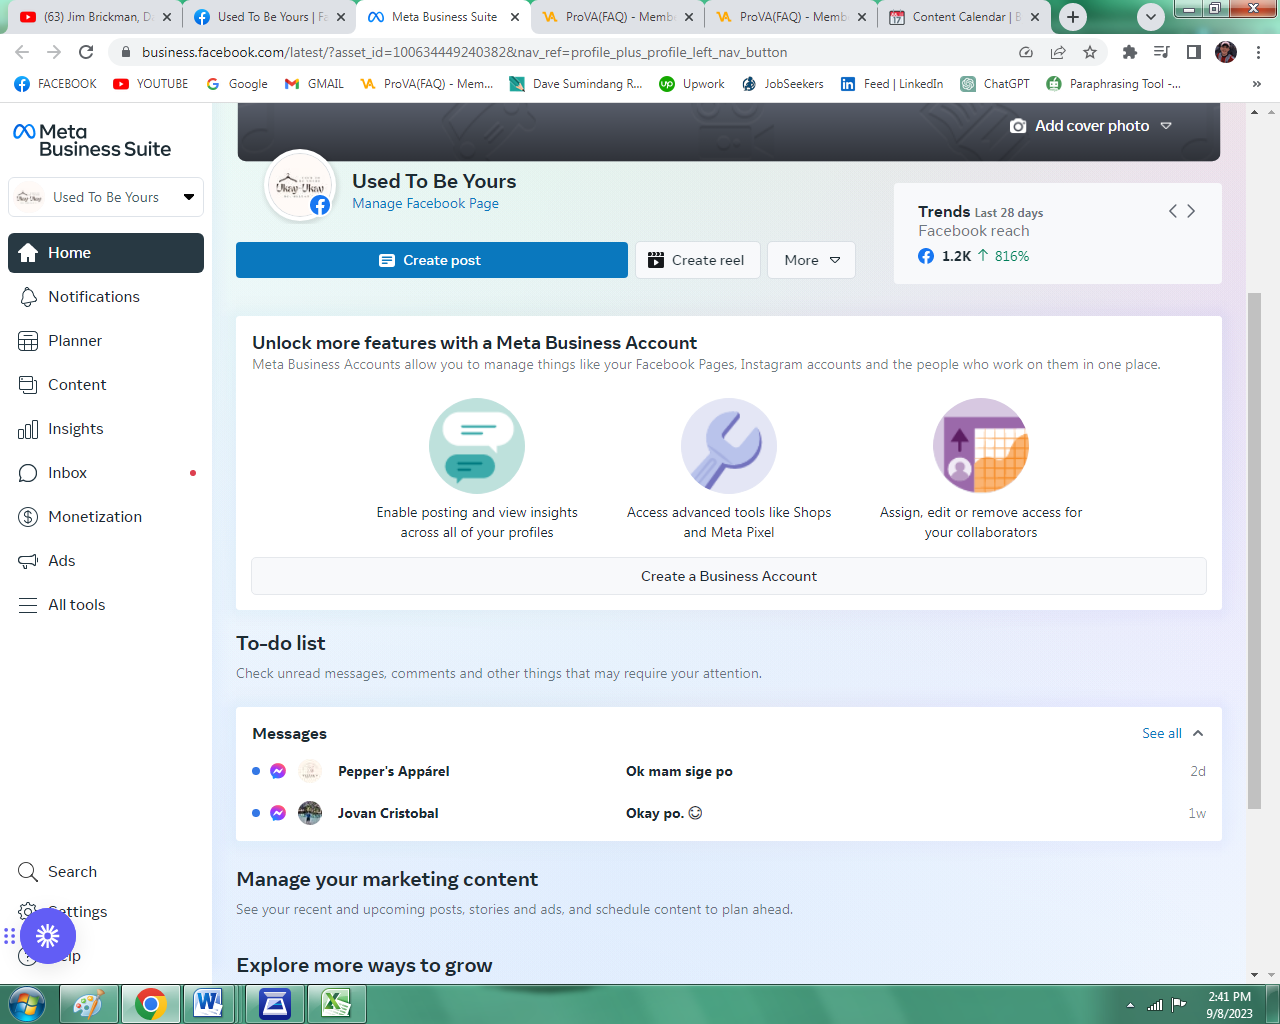Open the Chrome media control icon

[x=1162, y=52]
